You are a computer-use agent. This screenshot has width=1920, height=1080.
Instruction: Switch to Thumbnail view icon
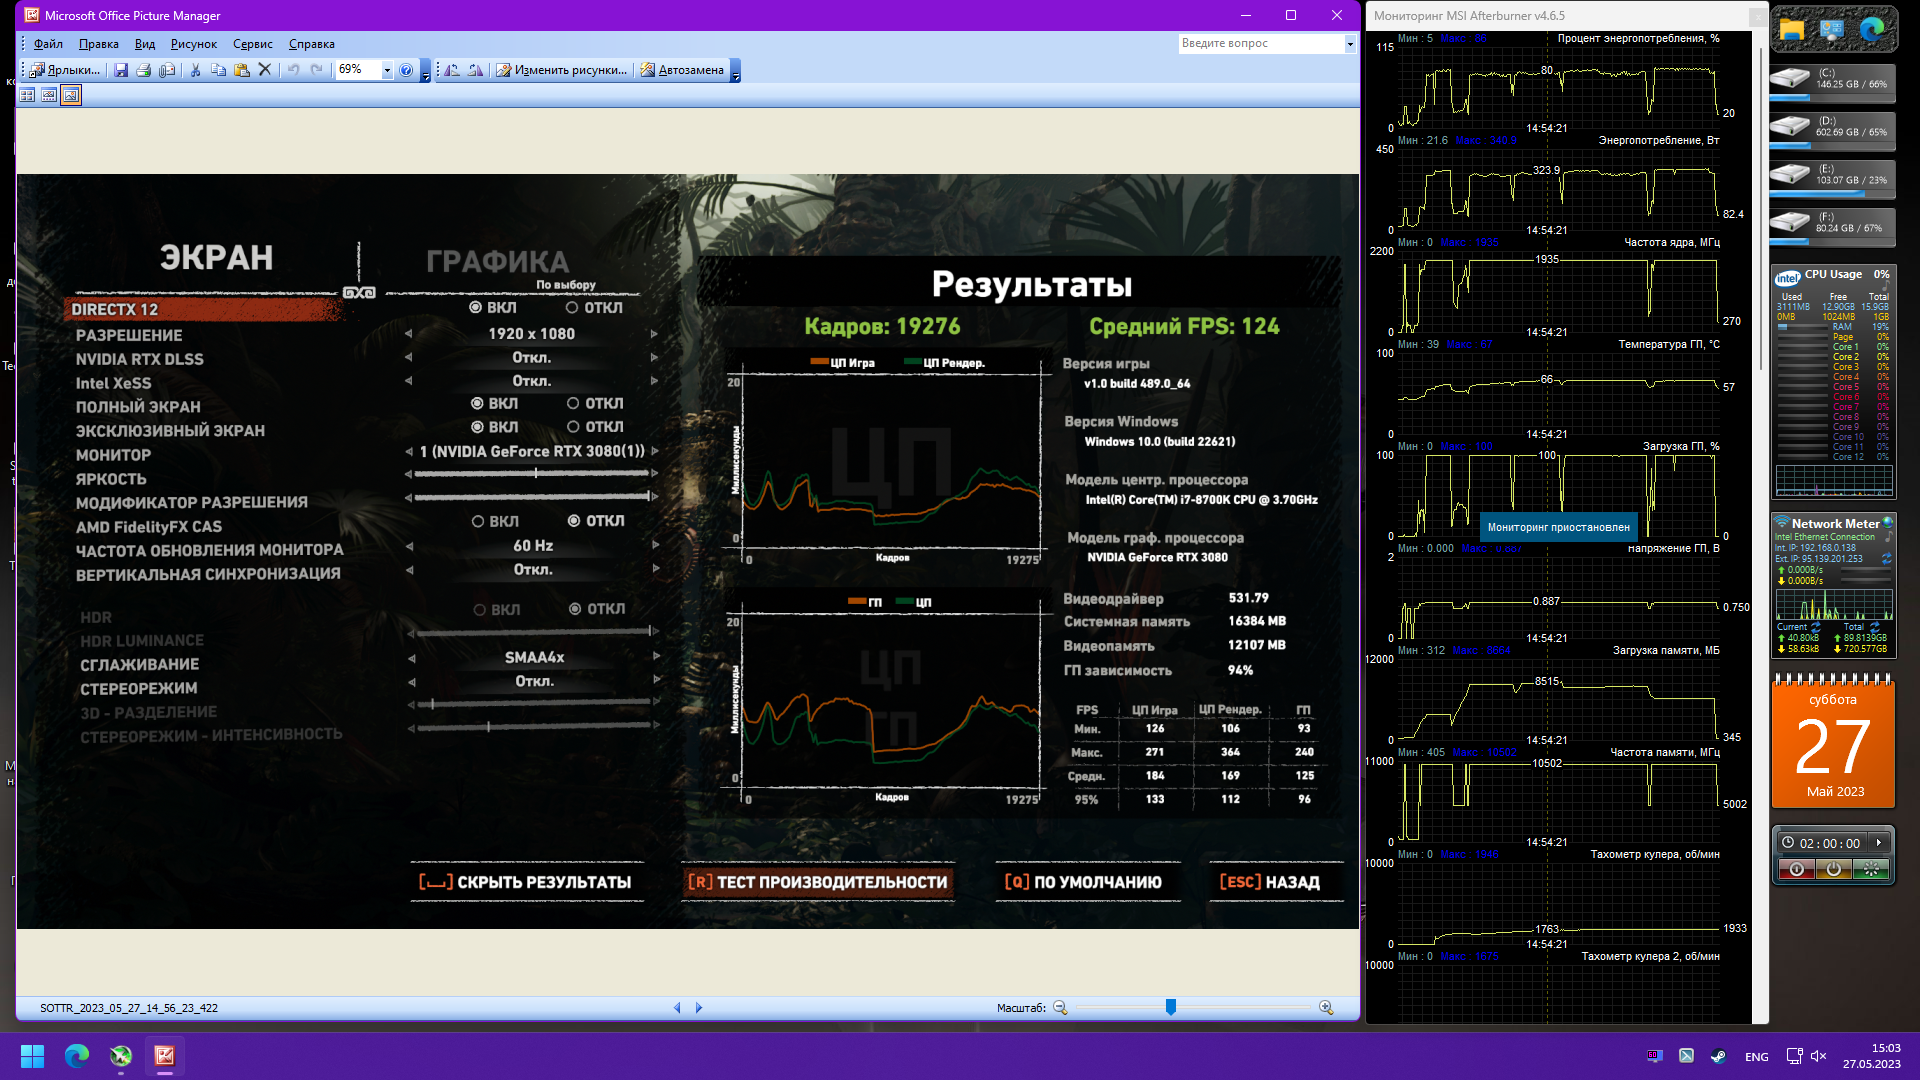point(27,95)
